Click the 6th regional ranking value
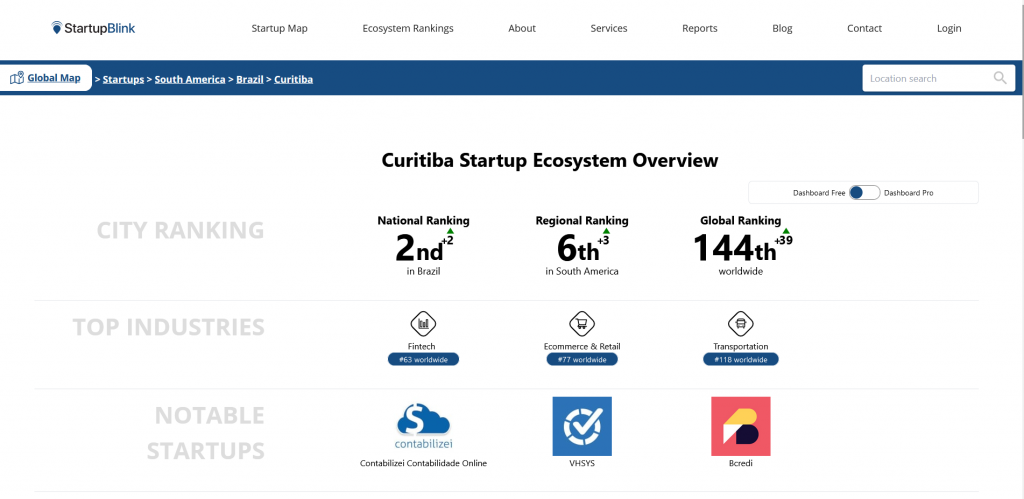 click(578, 250)
